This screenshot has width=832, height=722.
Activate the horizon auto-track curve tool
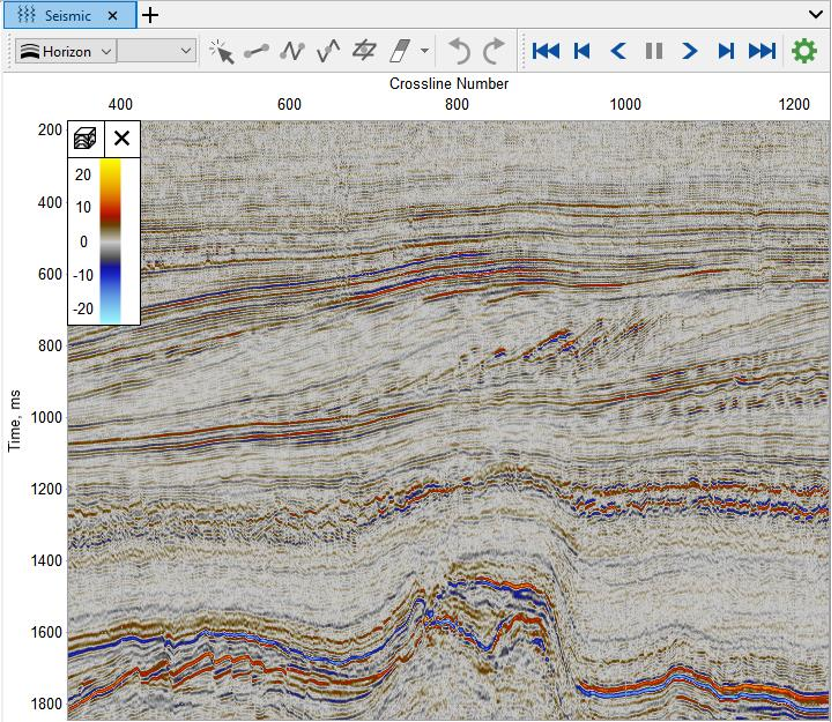coord(292,51)
